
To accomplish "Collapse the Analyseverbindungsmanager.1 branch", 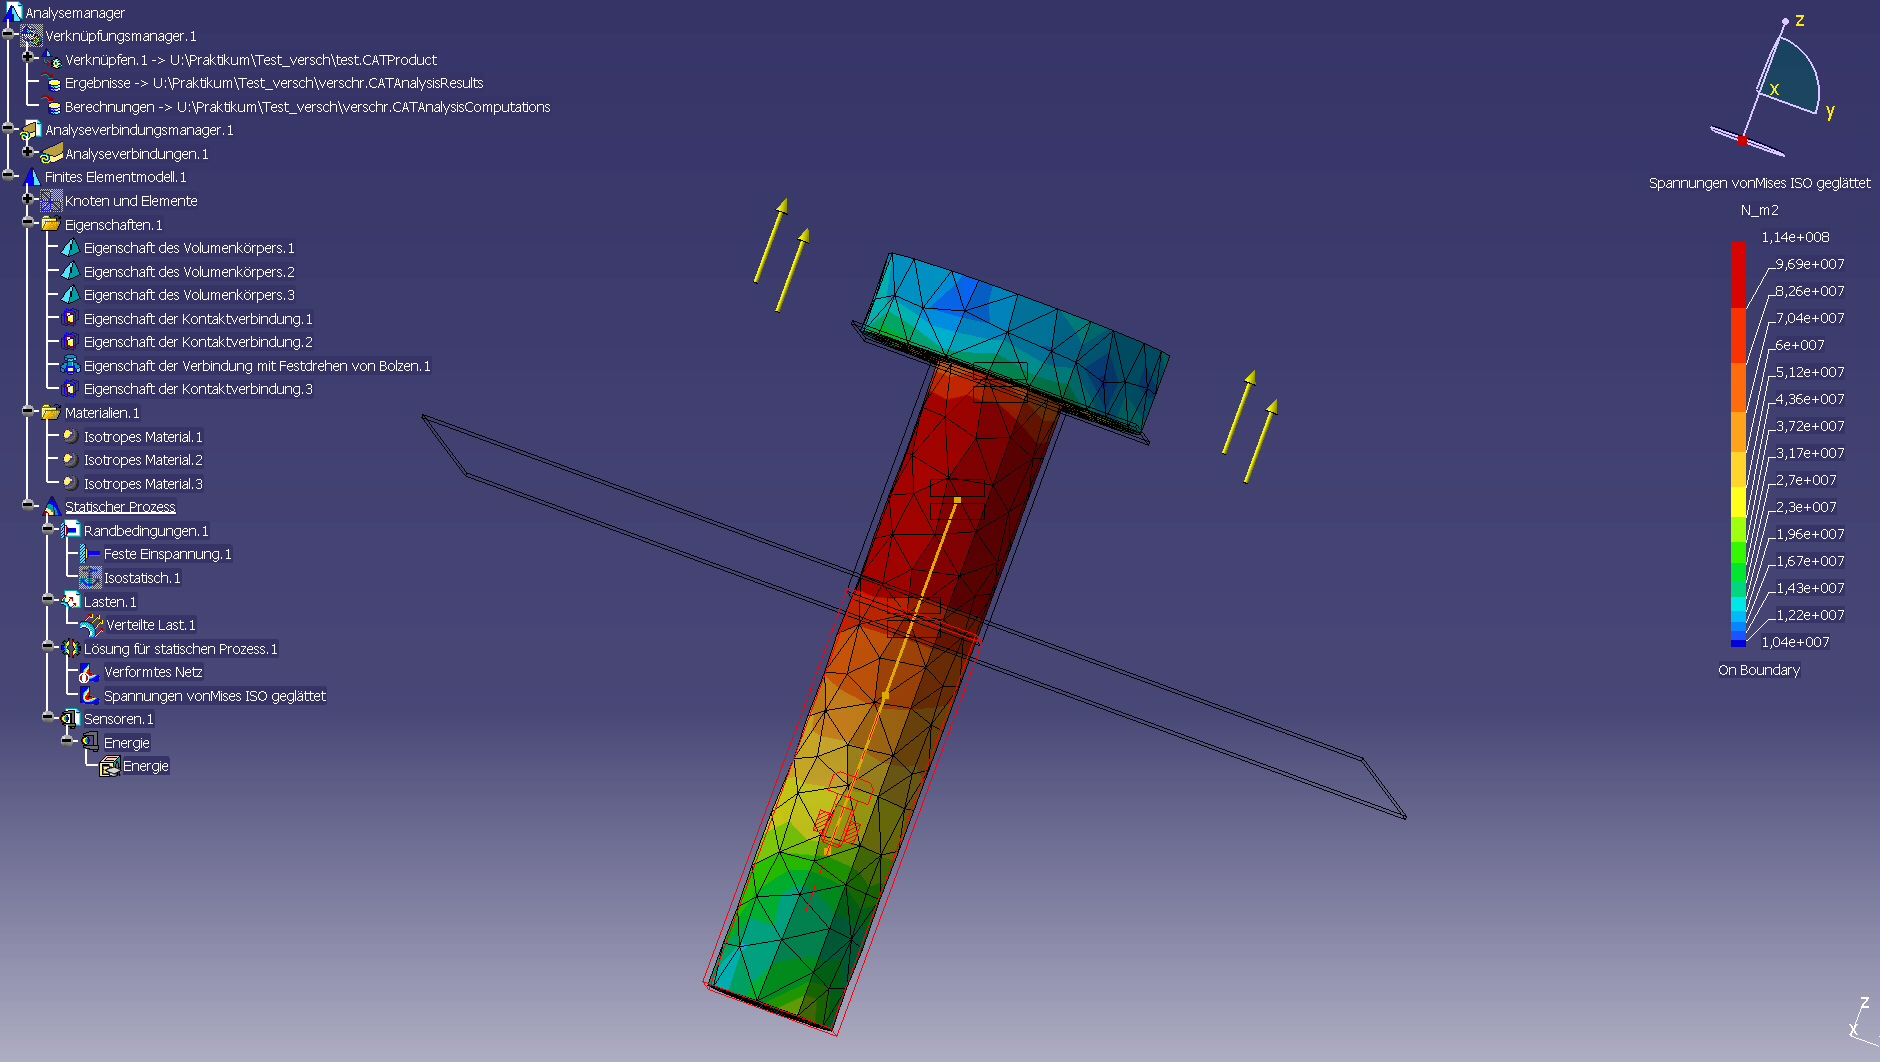I will coord(9,128).
